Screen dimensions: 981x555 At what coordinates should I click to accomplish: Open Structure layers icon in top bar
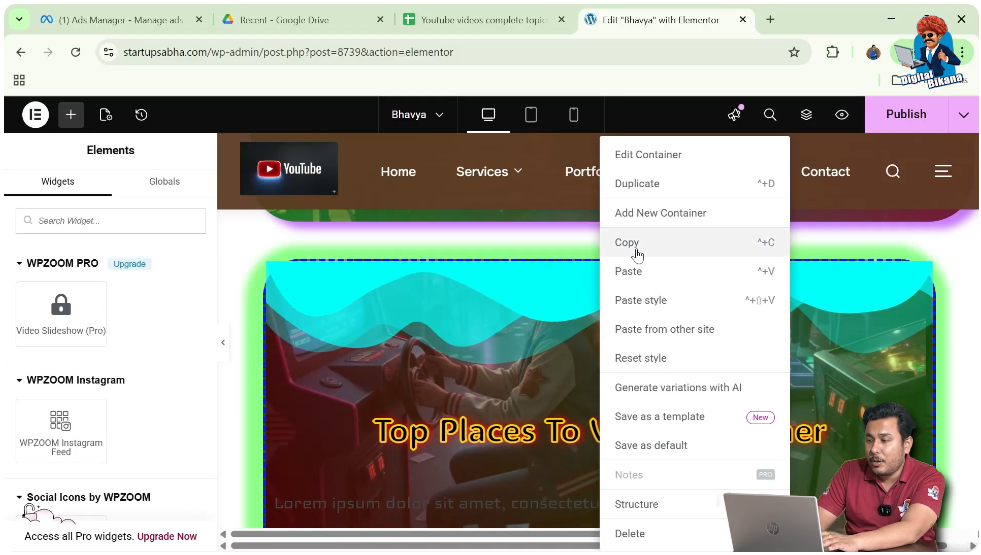tap(806, 115)
